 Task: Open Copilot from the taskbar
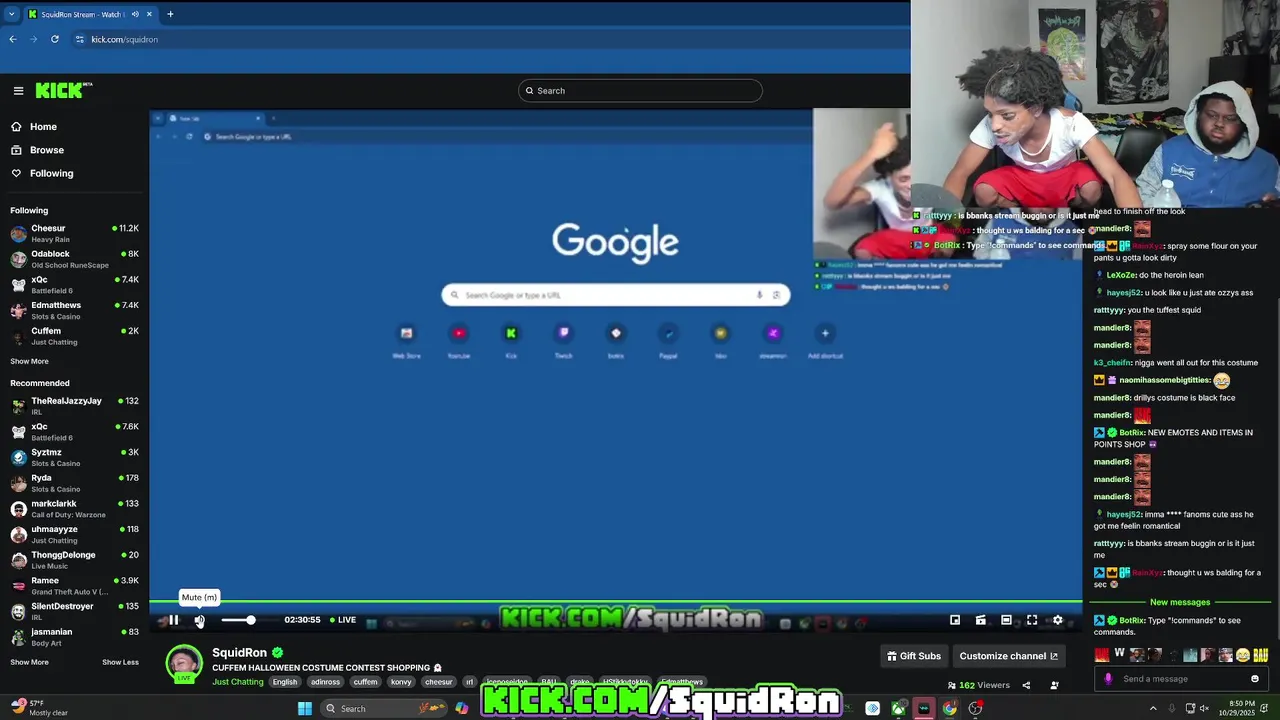click(x=461, y=708)
